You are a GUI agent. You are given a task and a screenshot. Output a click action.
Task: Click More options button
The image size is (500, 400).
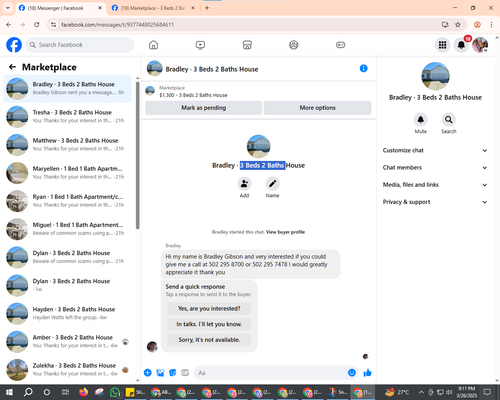317,108
